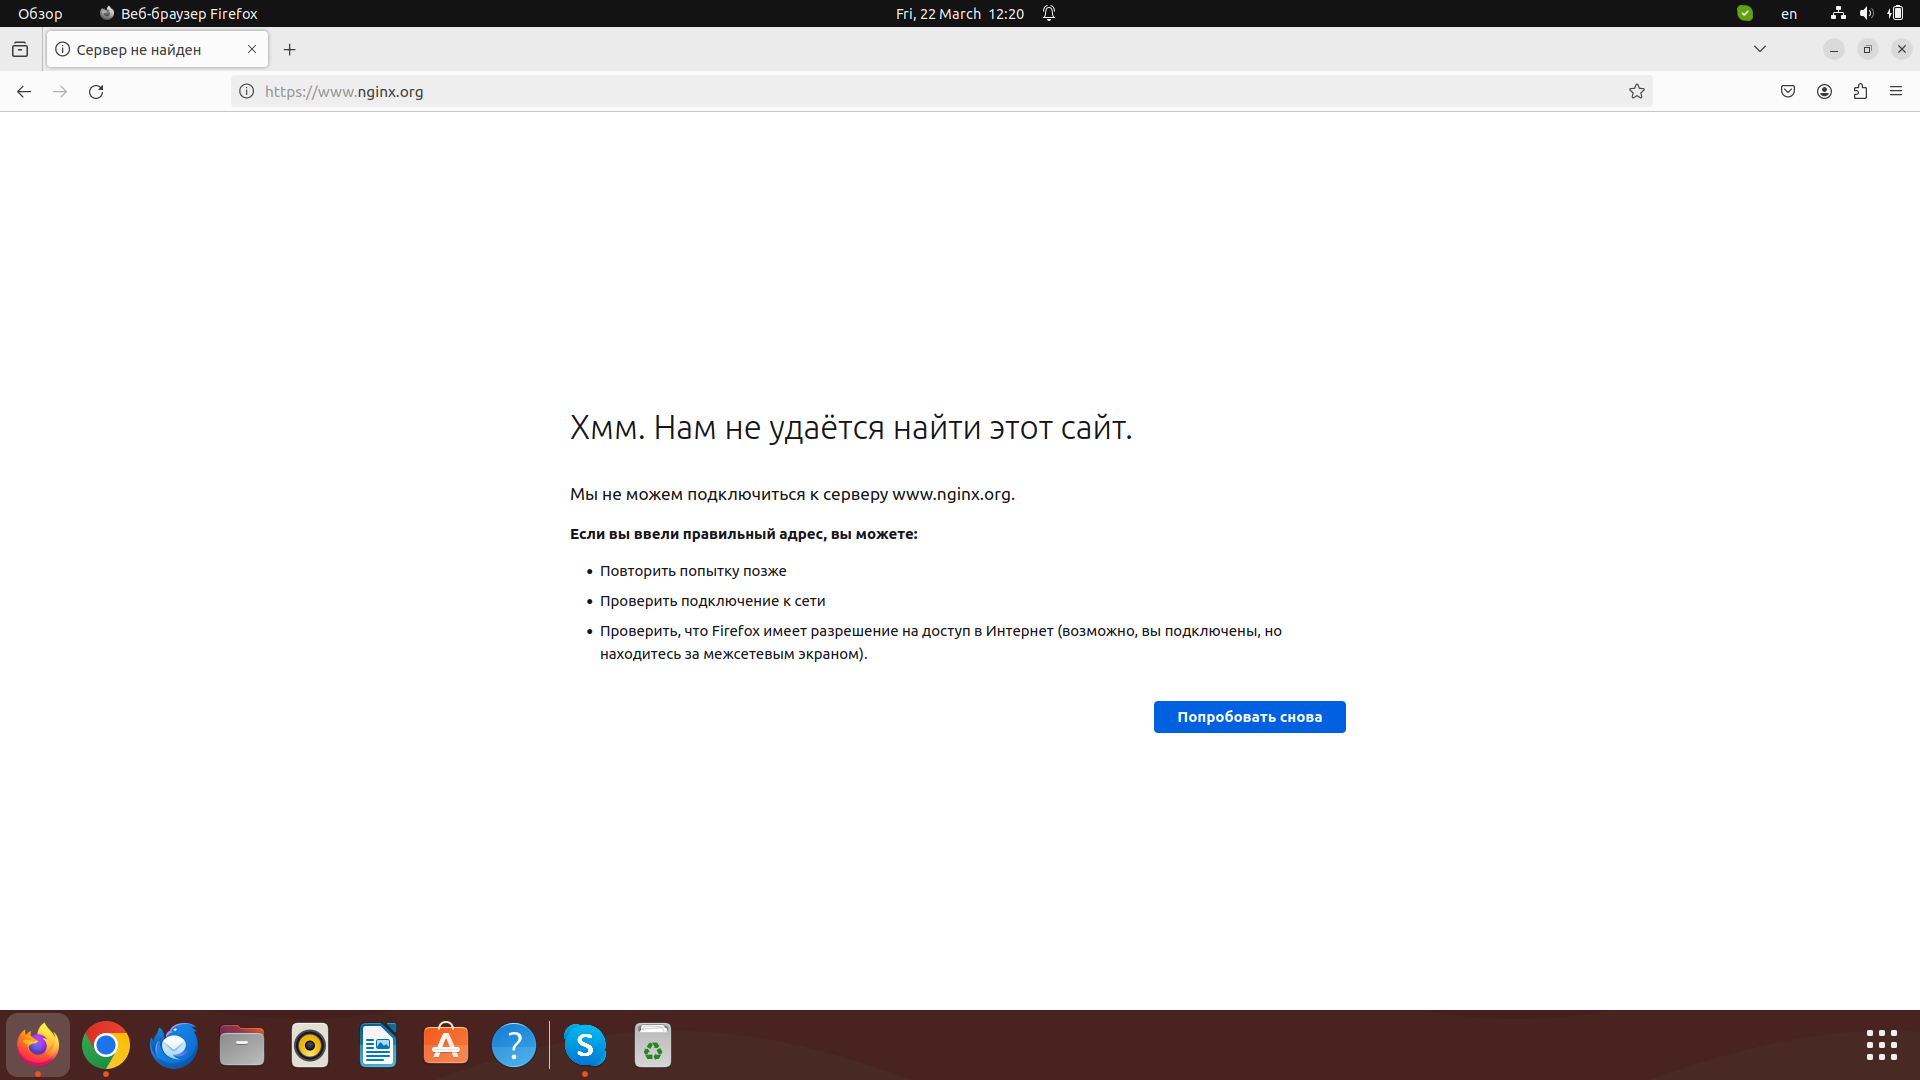Open the Trash from the dock

coord(653,1045)
